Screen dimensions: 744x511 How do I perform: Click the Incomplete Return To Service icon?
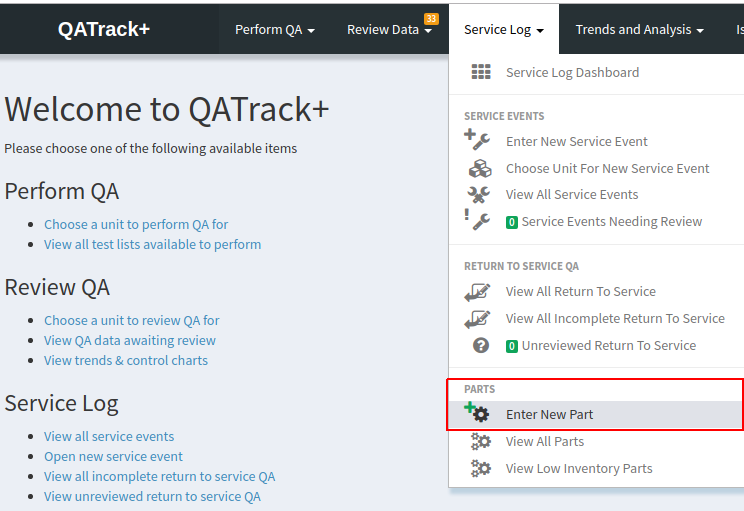point(477,319)
